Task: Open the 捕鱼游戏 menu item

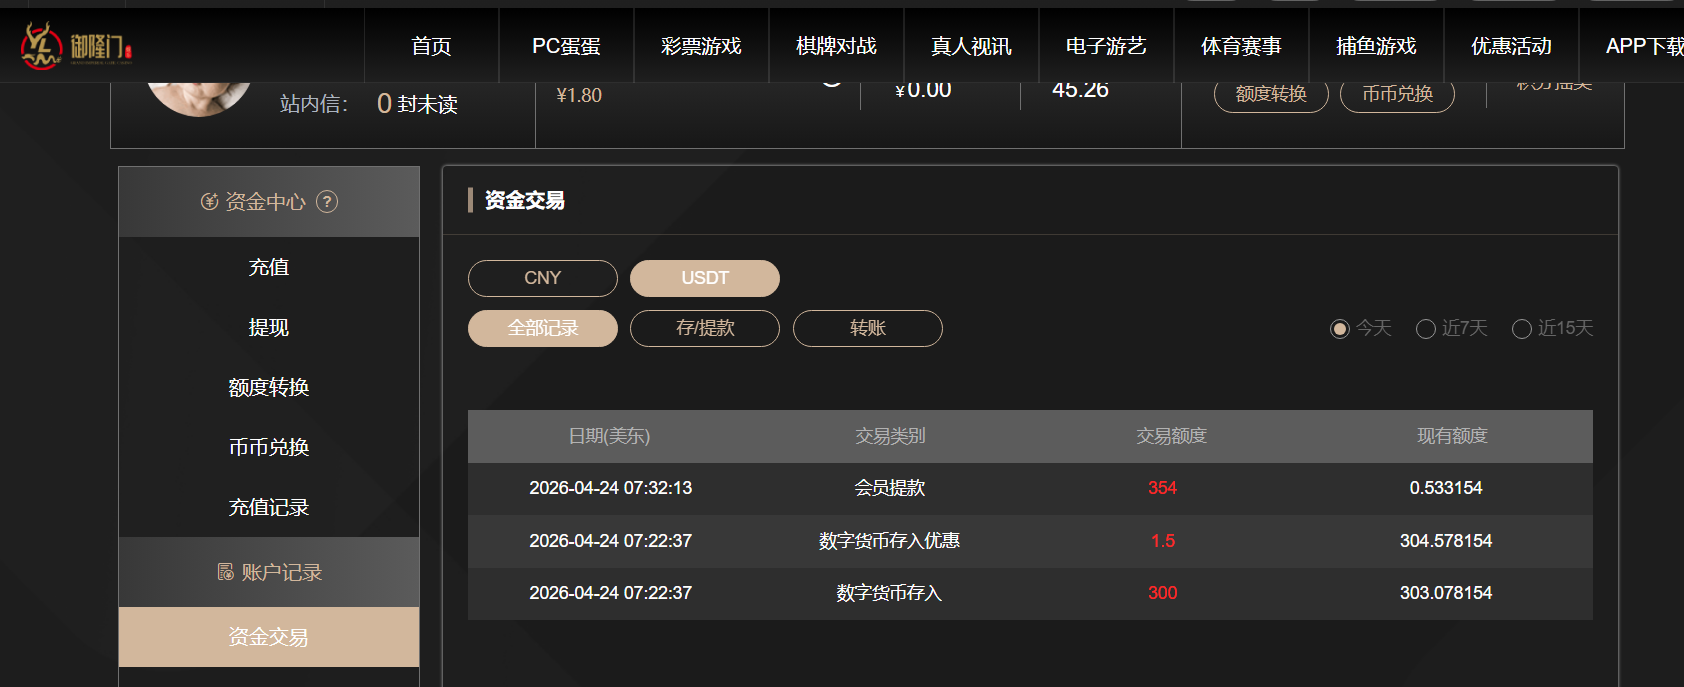Action: tap(1376, 46)
